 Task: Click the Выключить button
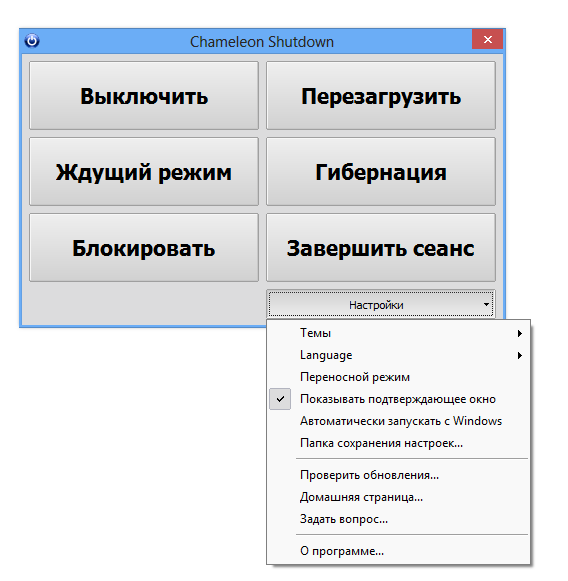tap(144, 96)
